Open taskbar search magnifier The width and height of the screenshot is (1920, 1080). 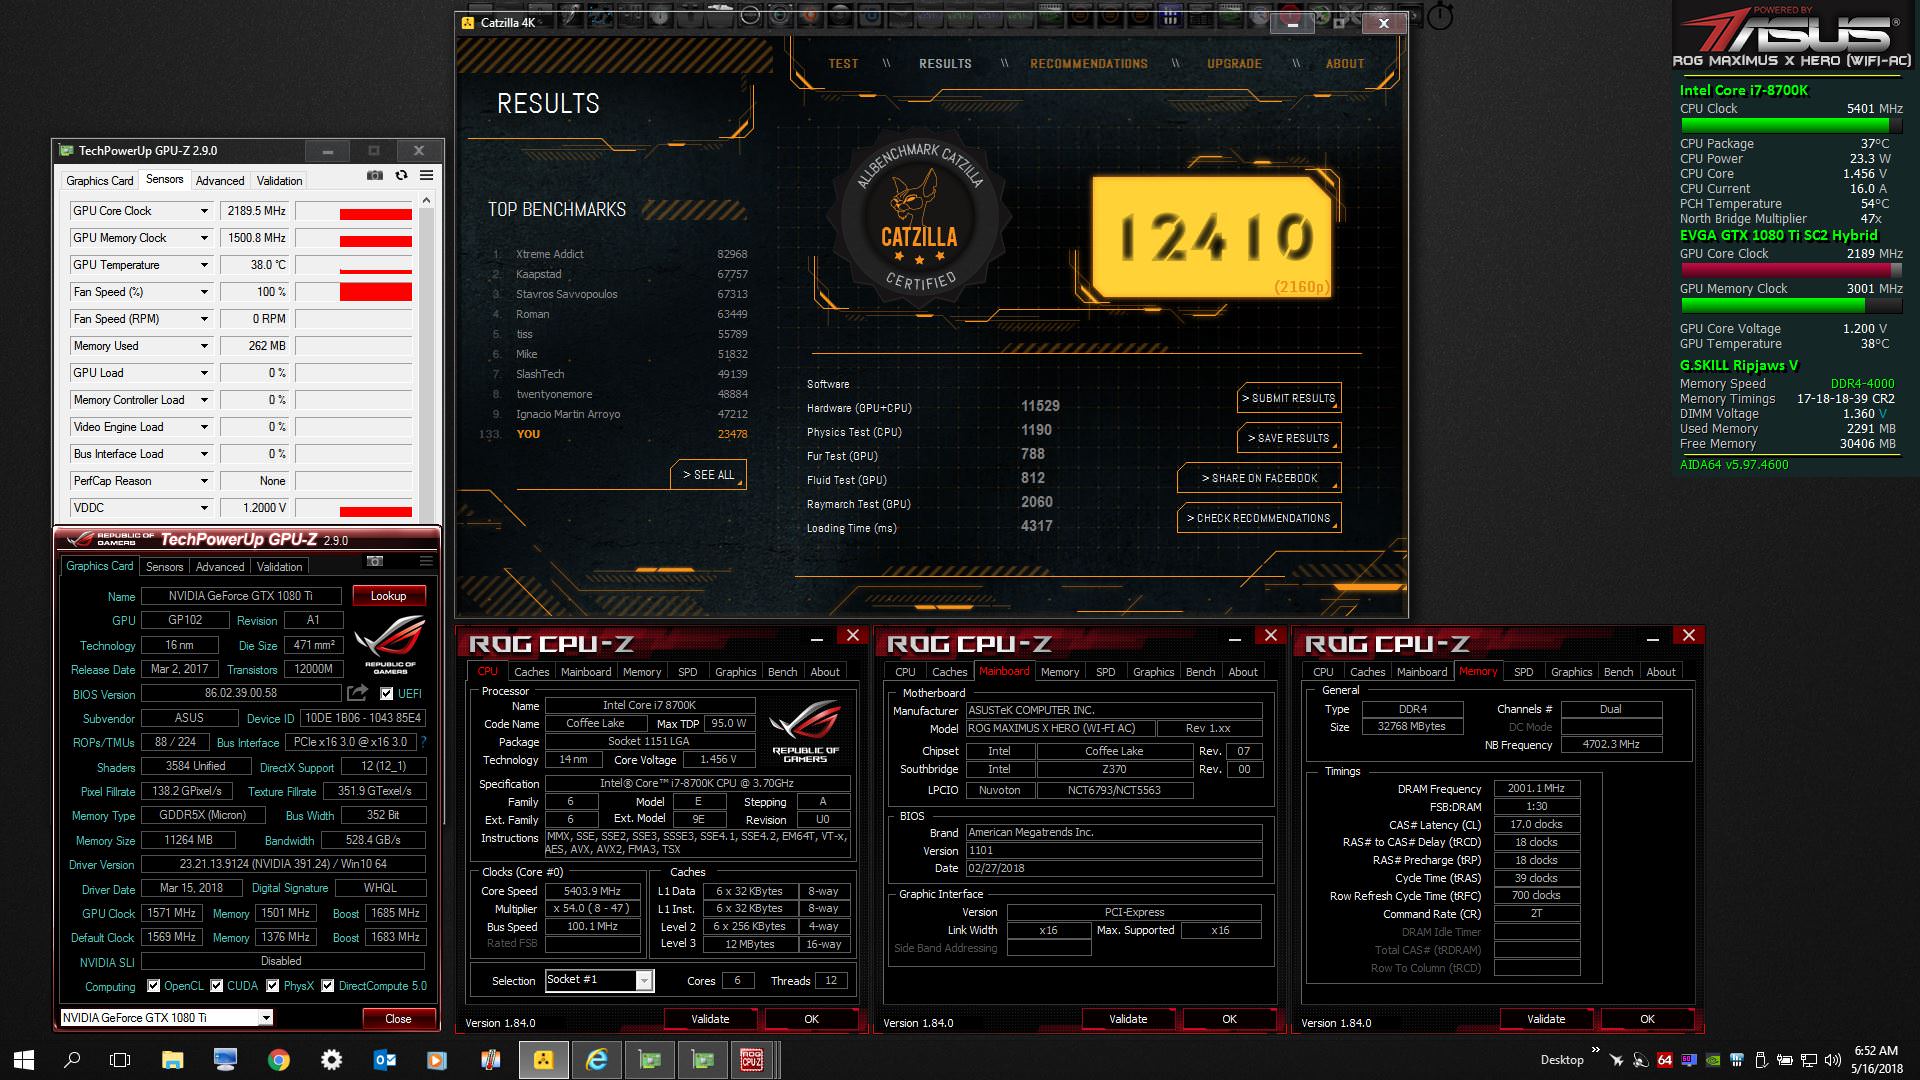(72, 1060)
